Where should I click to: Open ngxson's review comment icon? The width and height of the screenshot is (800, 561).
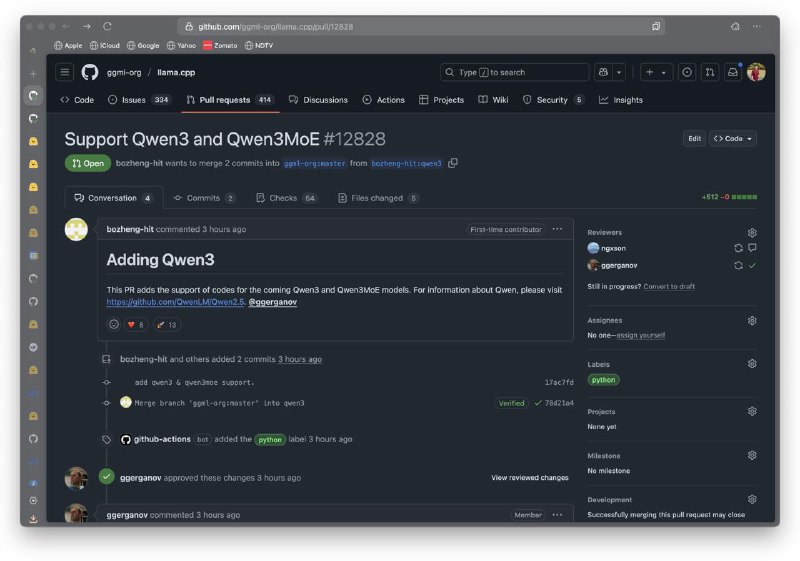point(752,248)
